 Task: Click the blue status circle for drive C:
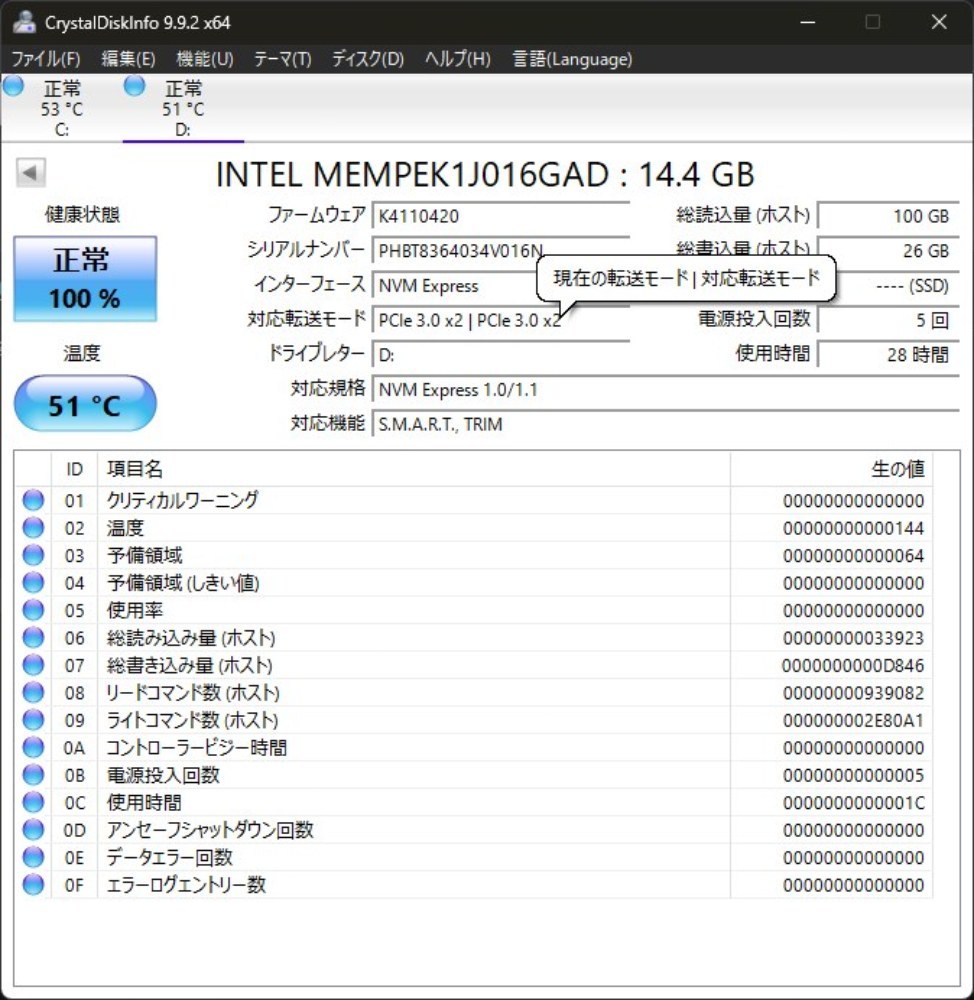click(12, 85)
